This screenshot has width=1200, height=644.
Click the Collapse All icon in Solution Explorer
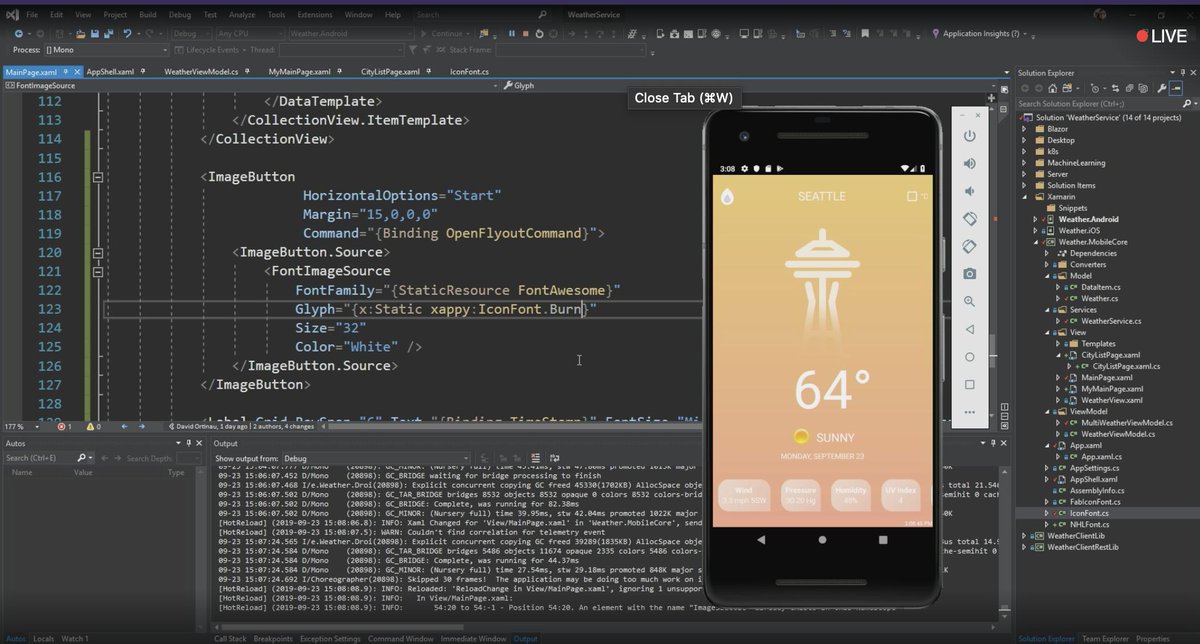pyautogui.click(x=1130, y=88)
